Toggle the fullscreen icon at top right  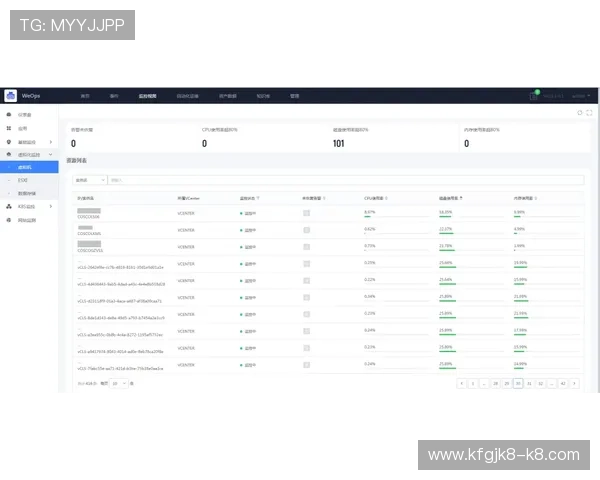(590, 113)
